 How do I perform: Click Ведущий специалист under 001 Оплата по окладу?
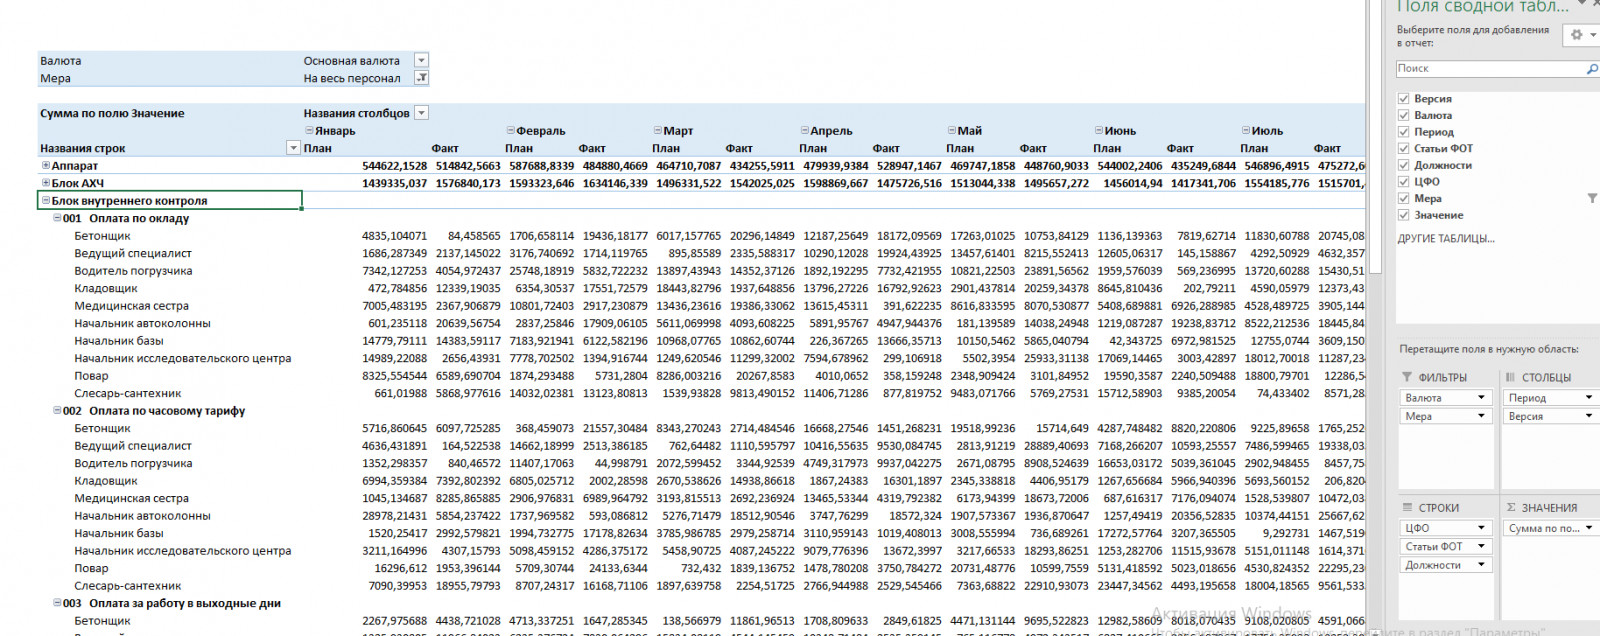pos(133,254)
